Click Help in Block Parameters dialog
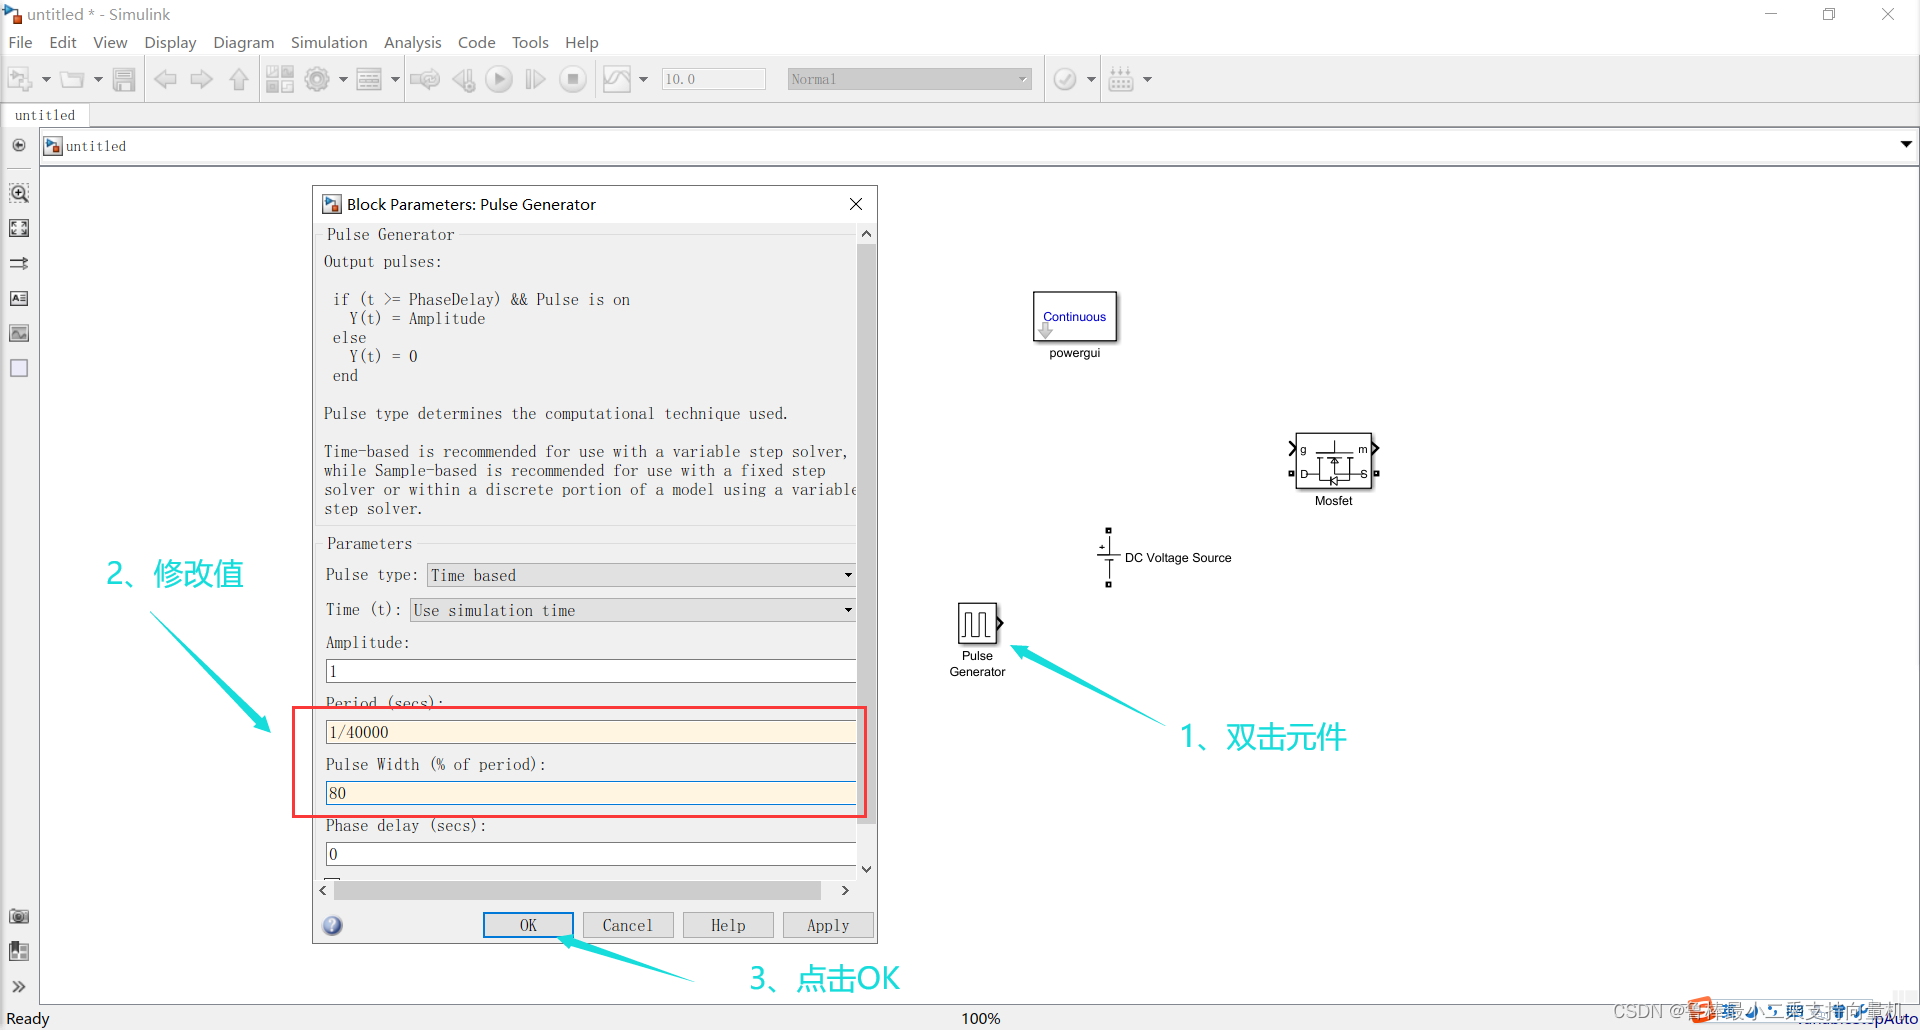Viewport: 1920px width, 1030px height. point(728,925)
